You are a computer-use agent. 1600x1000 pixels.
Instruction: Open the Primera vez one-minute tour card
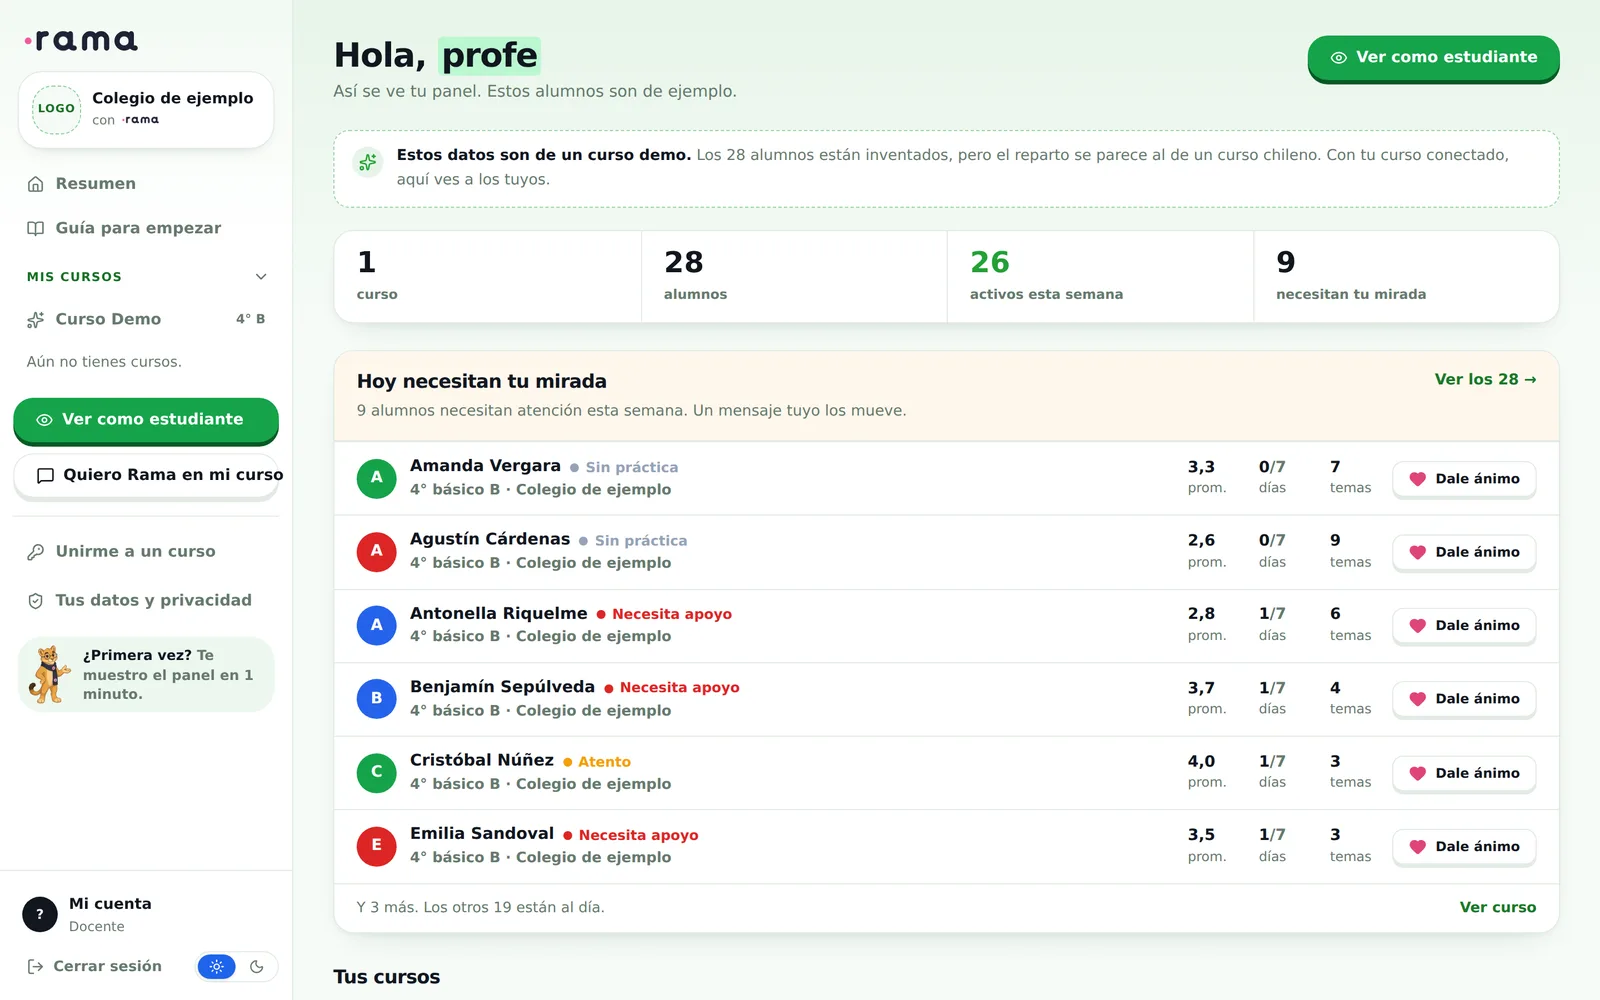coord(146,675)
